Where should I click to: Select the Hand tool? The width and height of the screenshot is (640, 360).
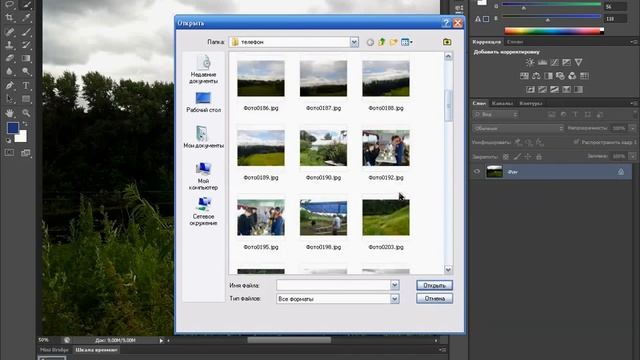click(9, 113)
